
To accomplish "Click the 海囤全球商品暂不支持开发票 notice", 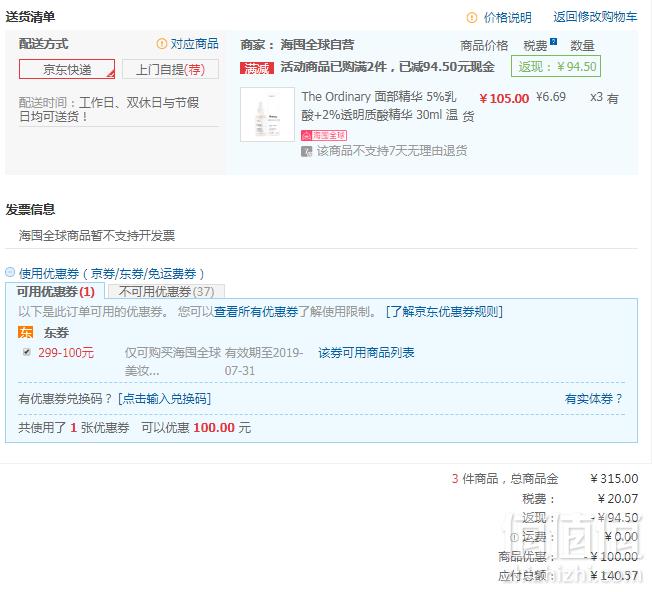I will [96, 236].
